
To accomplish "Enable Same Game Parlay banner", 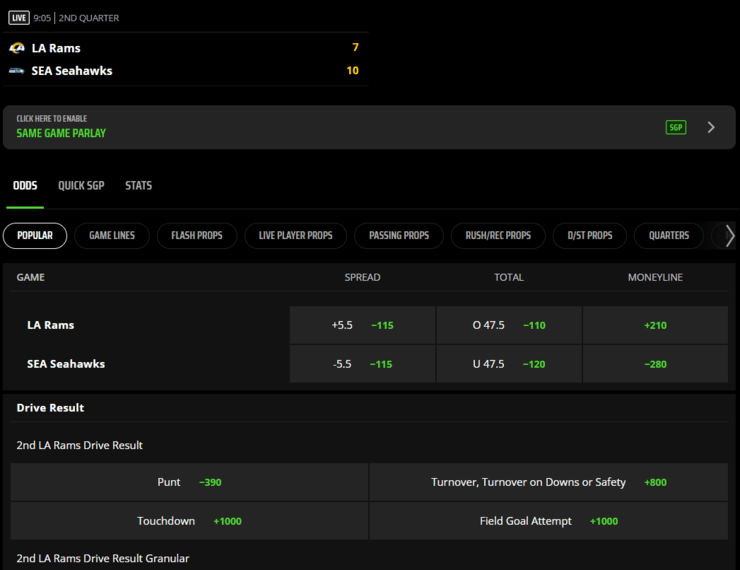I will pyautogui.click(x=369, y=127).
